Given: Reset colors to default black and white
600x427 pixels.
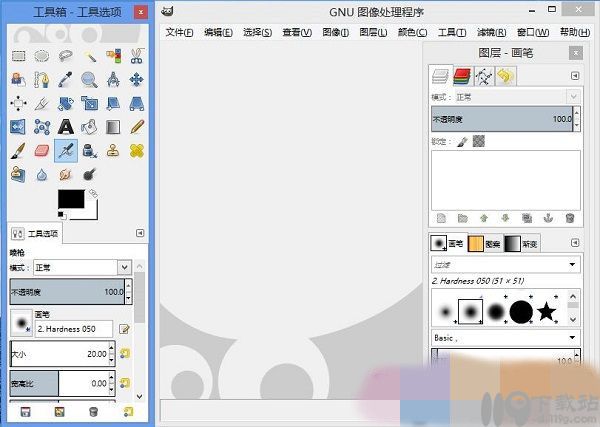Looking at the screenshot, I should [x=62, y=215].
